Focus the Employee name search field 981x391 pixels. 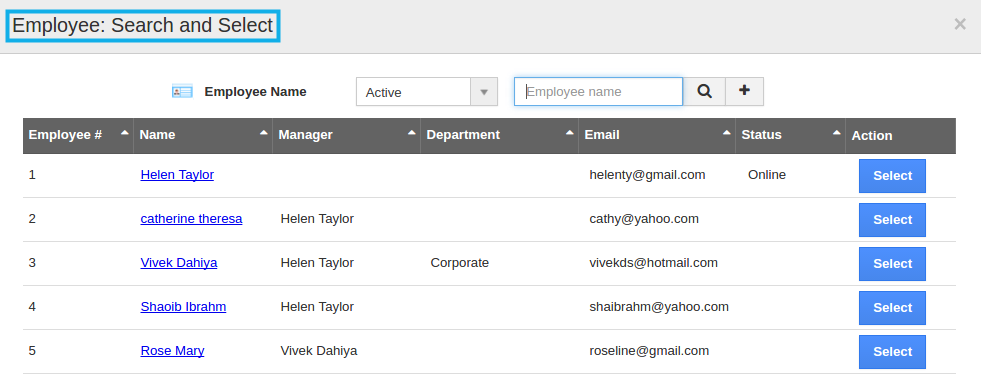[x=598, y=91]
